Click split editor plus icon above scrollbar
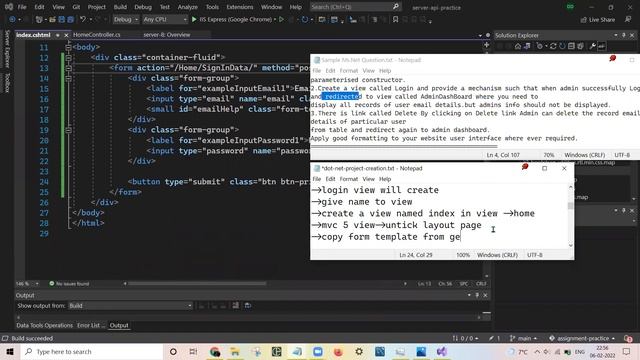The width and height of the screenshot is (640, 360). 486,45
